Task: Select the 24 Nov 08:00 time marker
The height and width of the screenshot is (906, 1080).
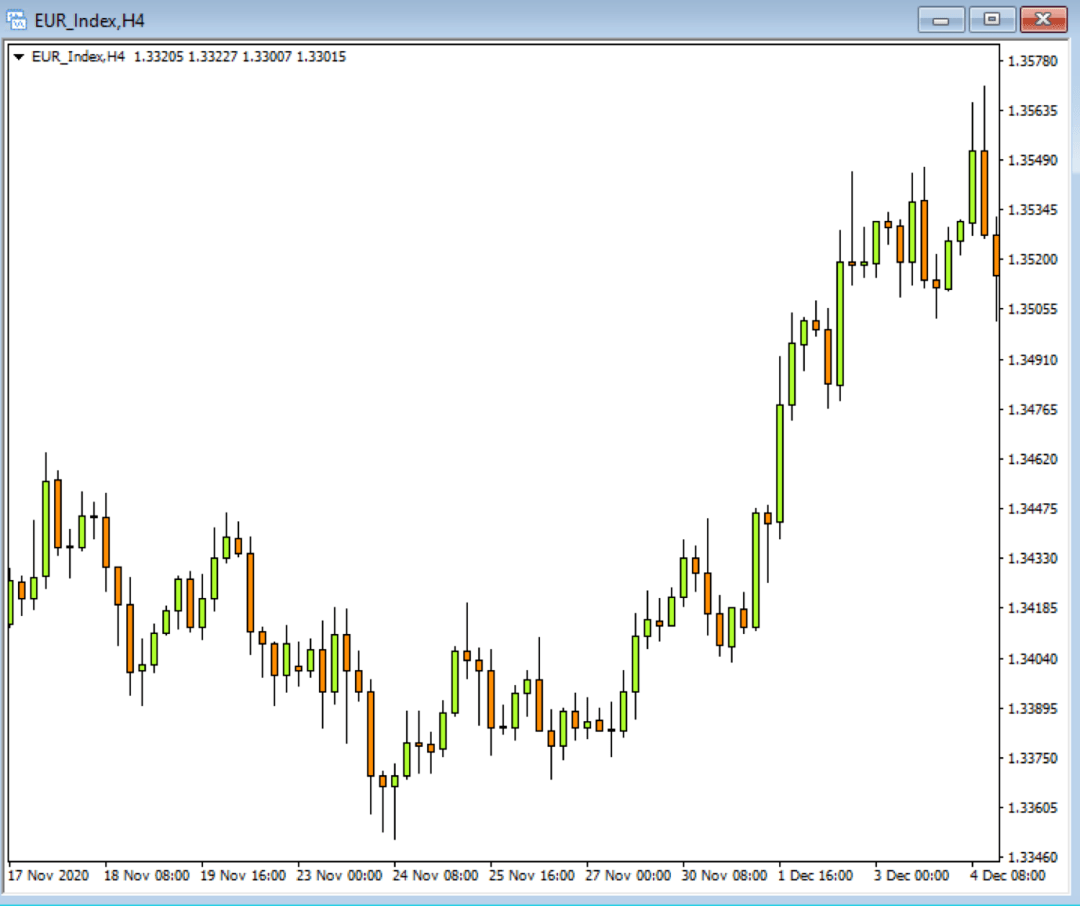Action: [435, 875]
